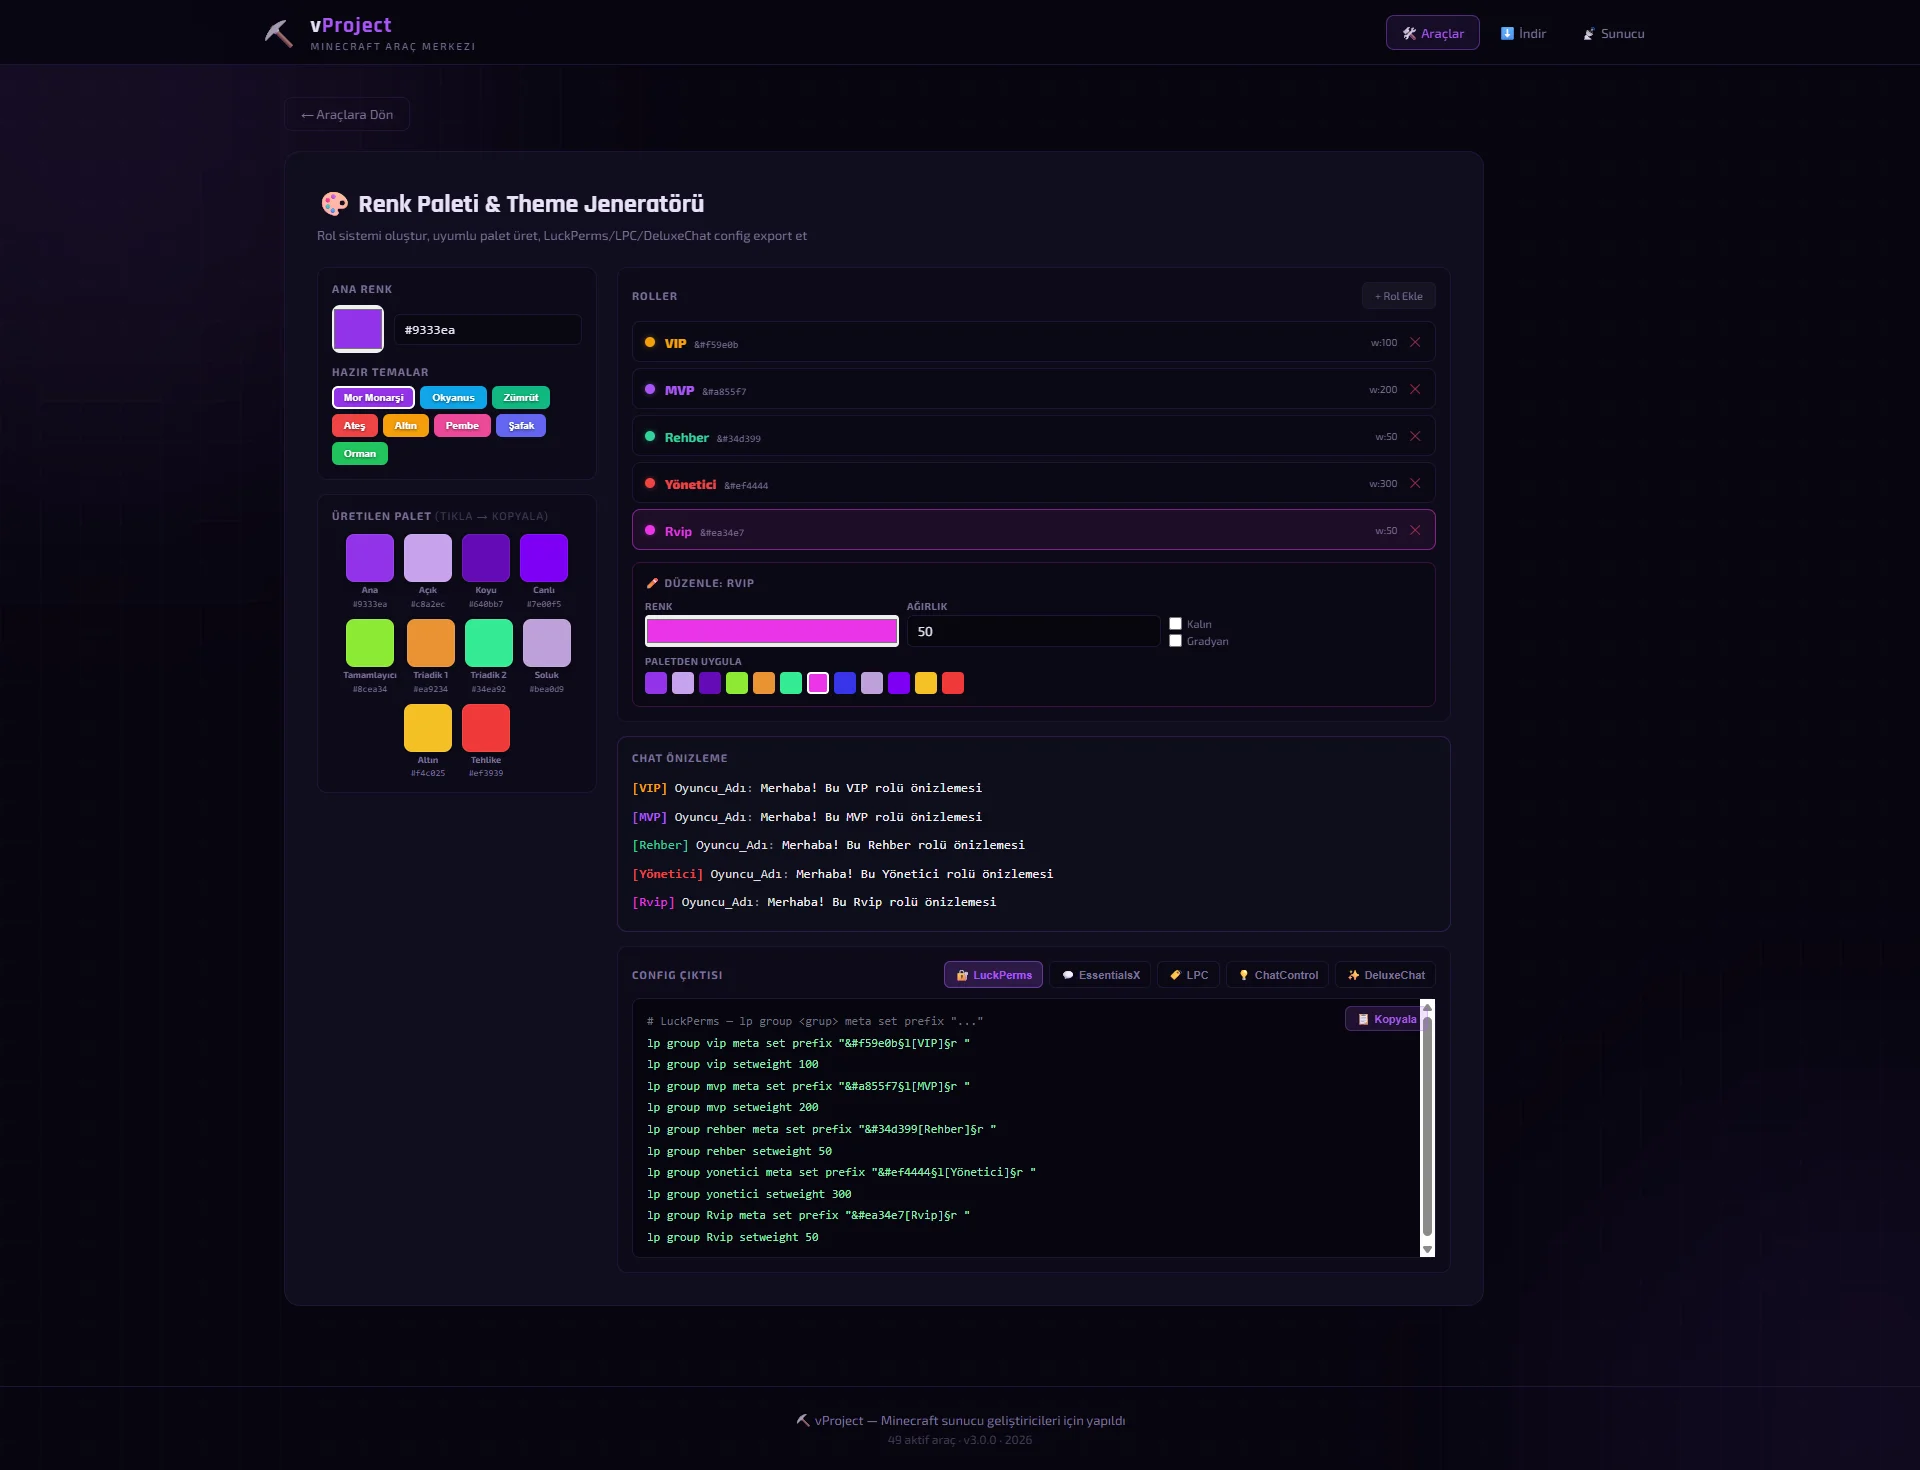Apply the Altın preset theme

pos(406,426)
